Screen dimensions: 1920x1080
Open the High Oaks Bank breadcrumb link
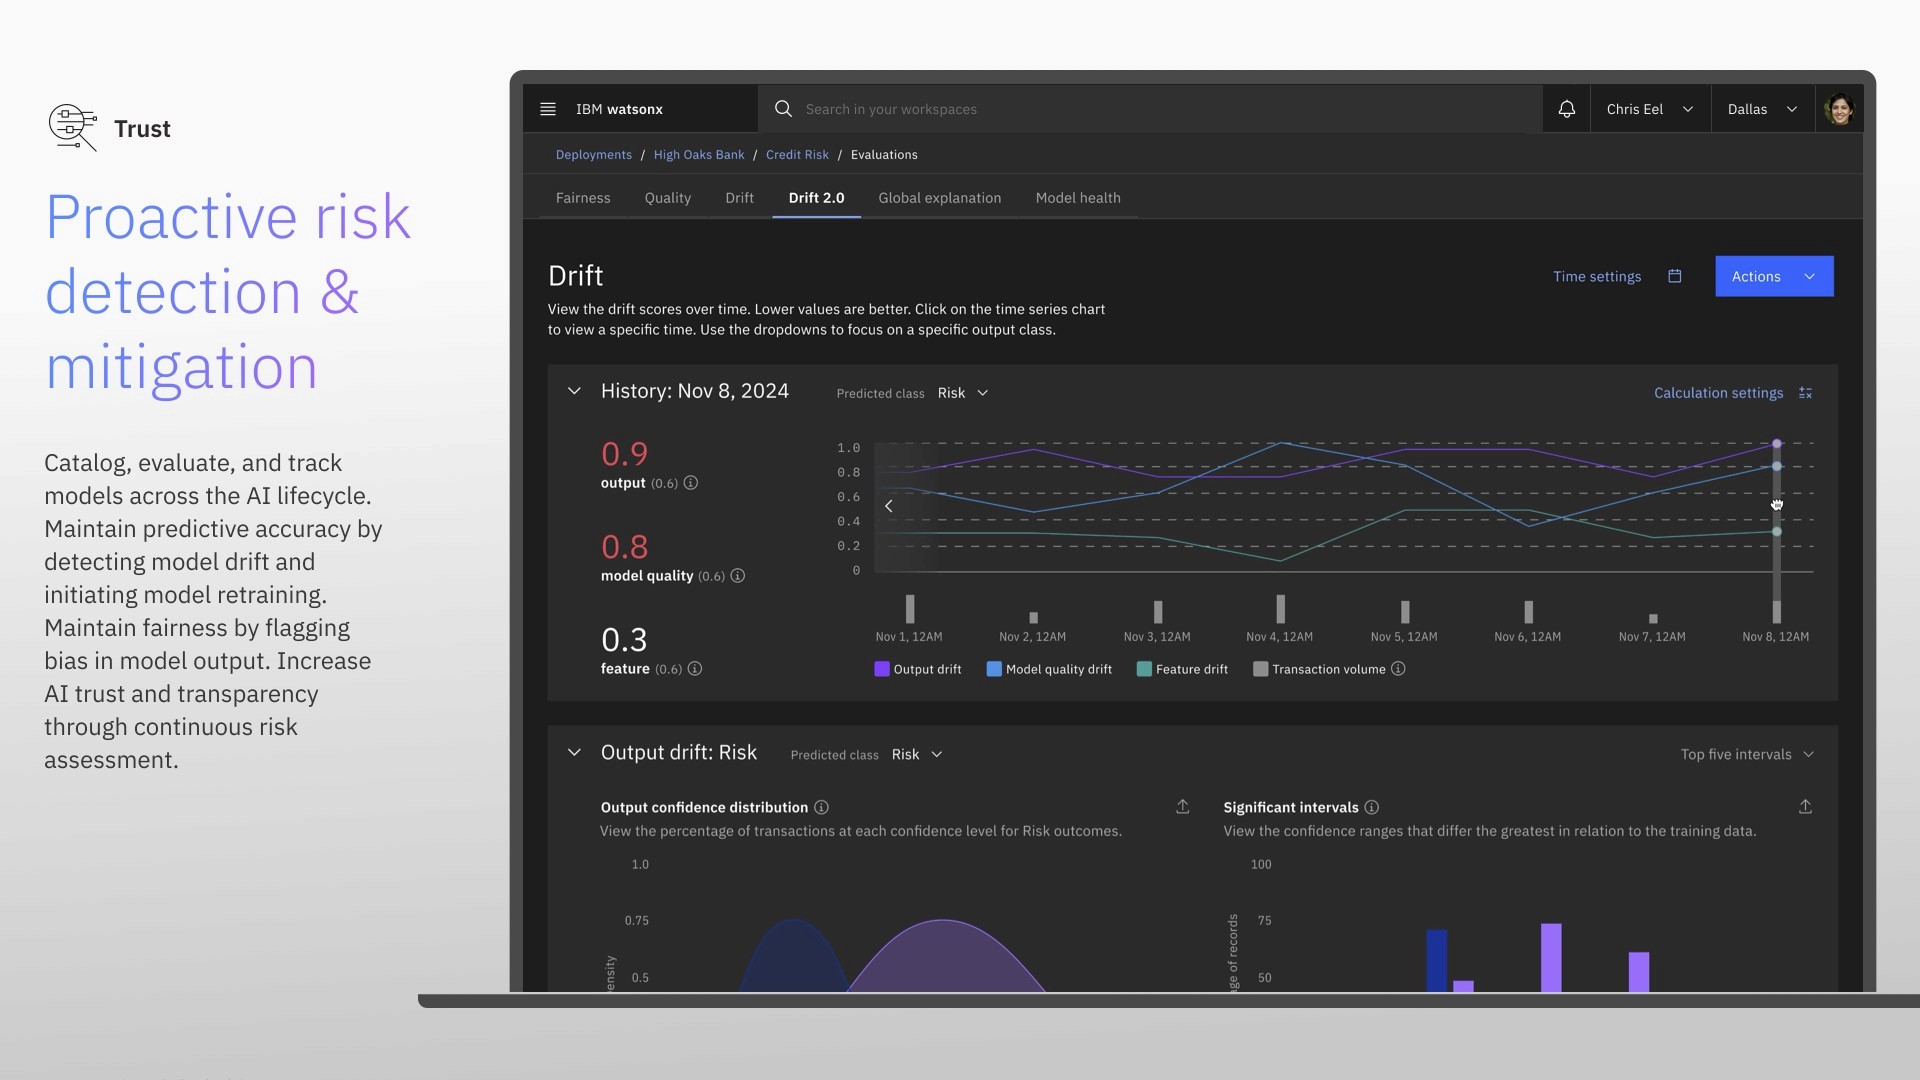pos(698,155)
